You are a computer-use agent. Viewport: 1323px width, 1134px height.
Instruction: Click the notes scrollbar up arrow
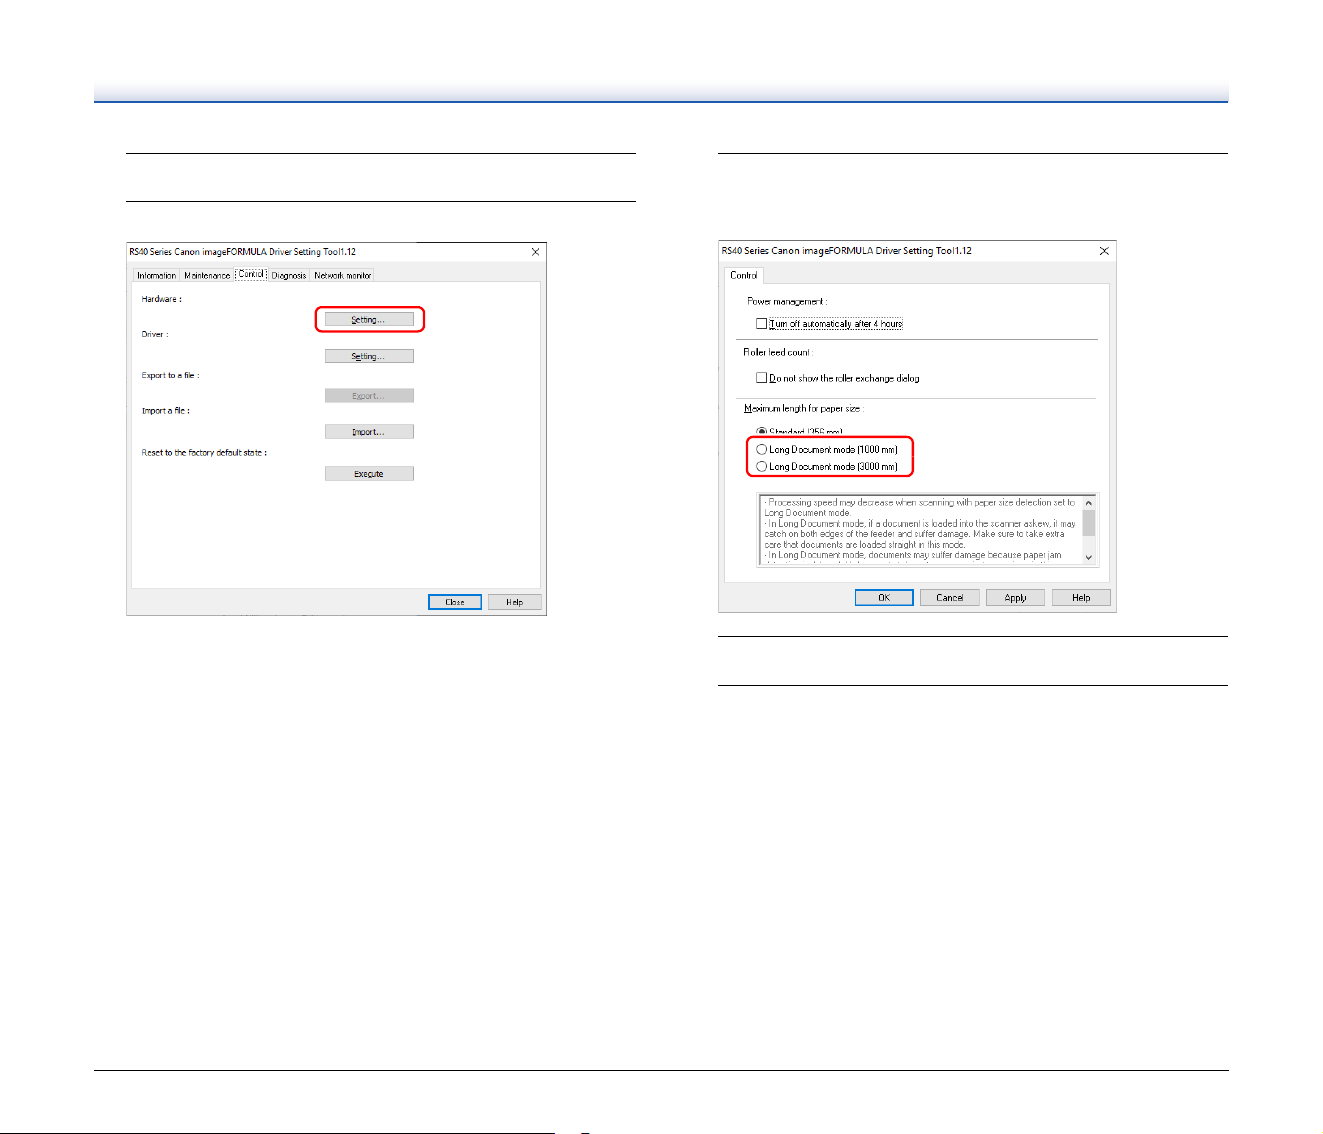pos(1089,503)
